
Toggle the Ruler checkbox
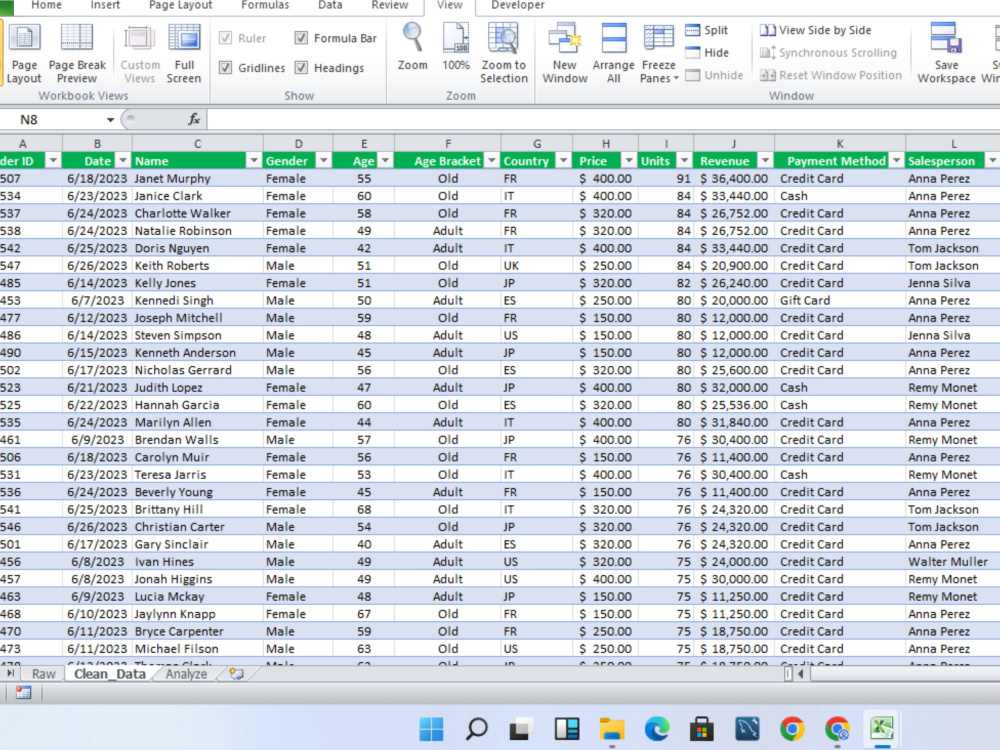[x=225, y=38]
